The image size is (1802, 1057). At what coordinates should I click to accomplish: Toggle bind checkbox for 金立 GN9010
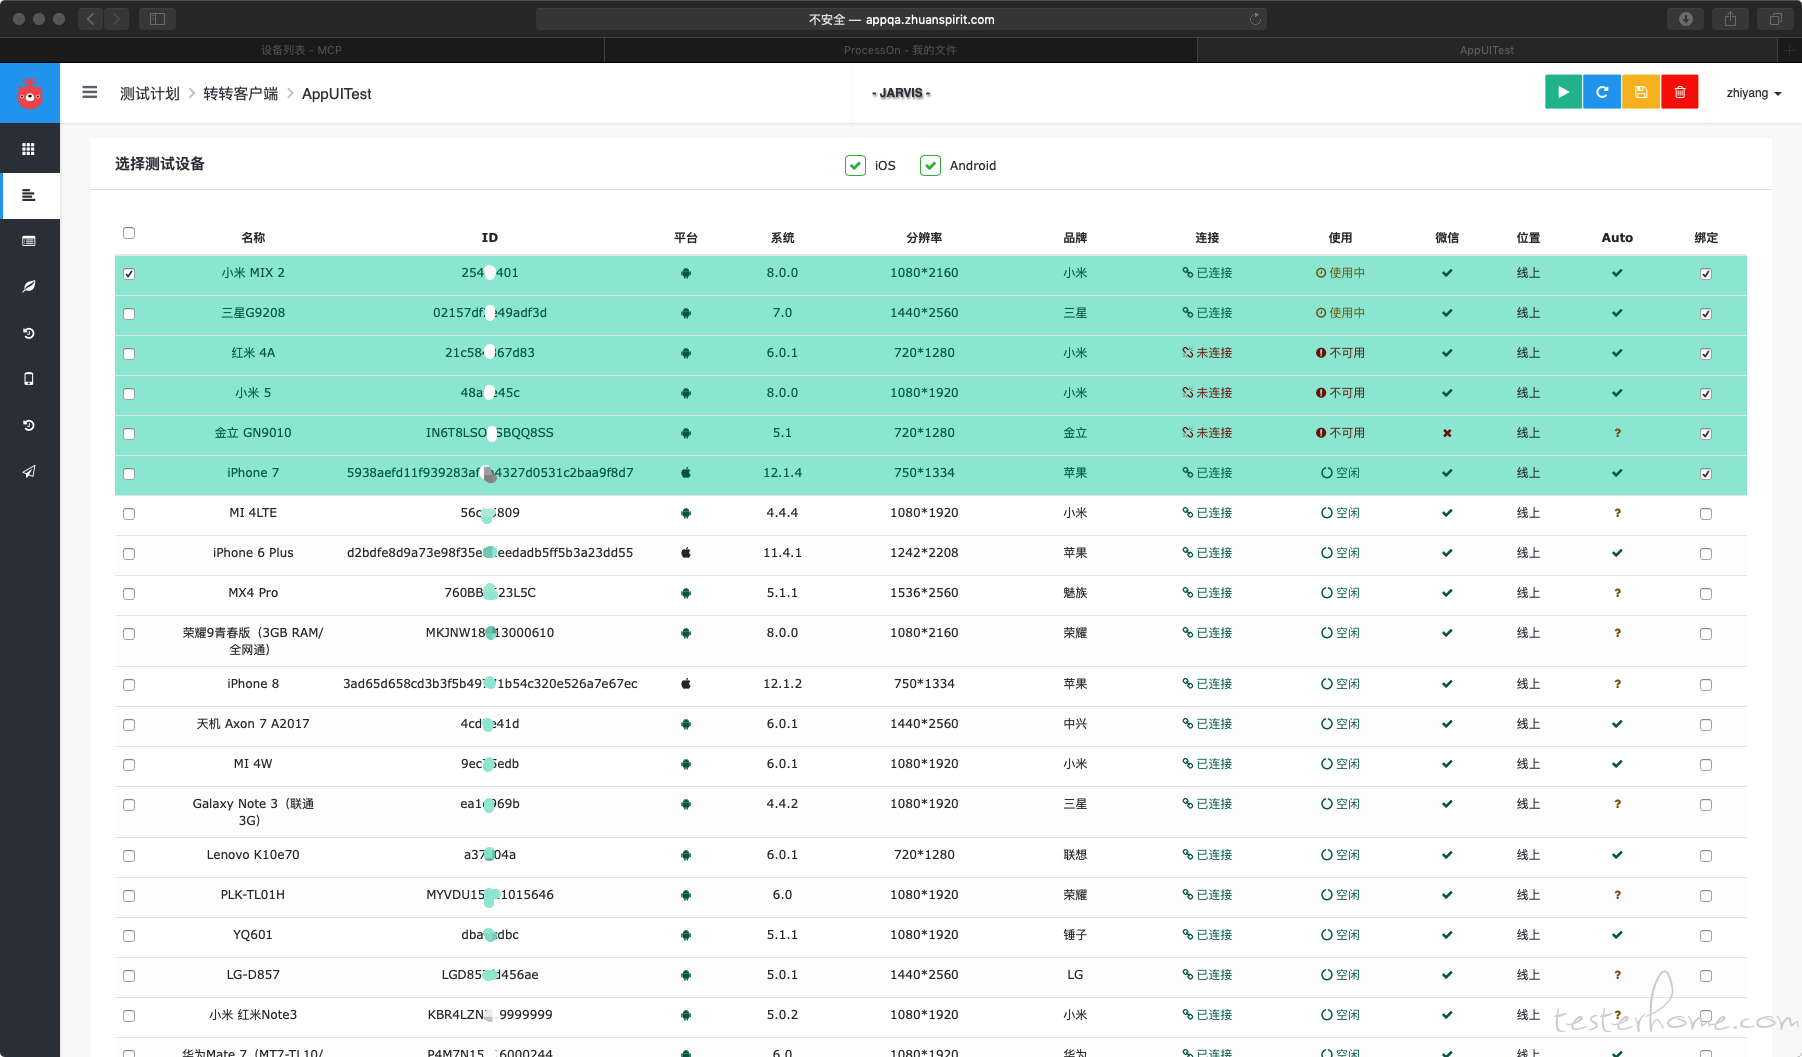coord(1706,434)
